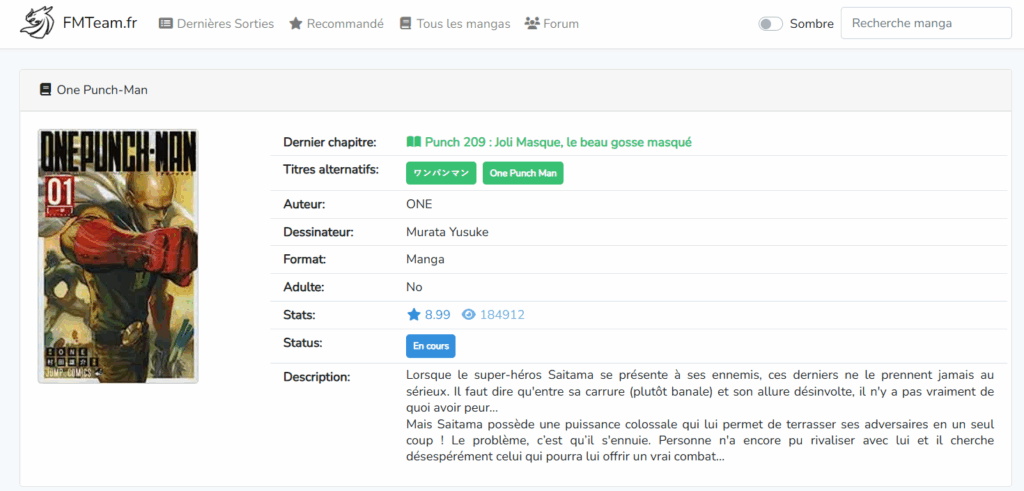1024x491 pixels.
Task: Click the Forum people icon
Action: pos(532,24)
